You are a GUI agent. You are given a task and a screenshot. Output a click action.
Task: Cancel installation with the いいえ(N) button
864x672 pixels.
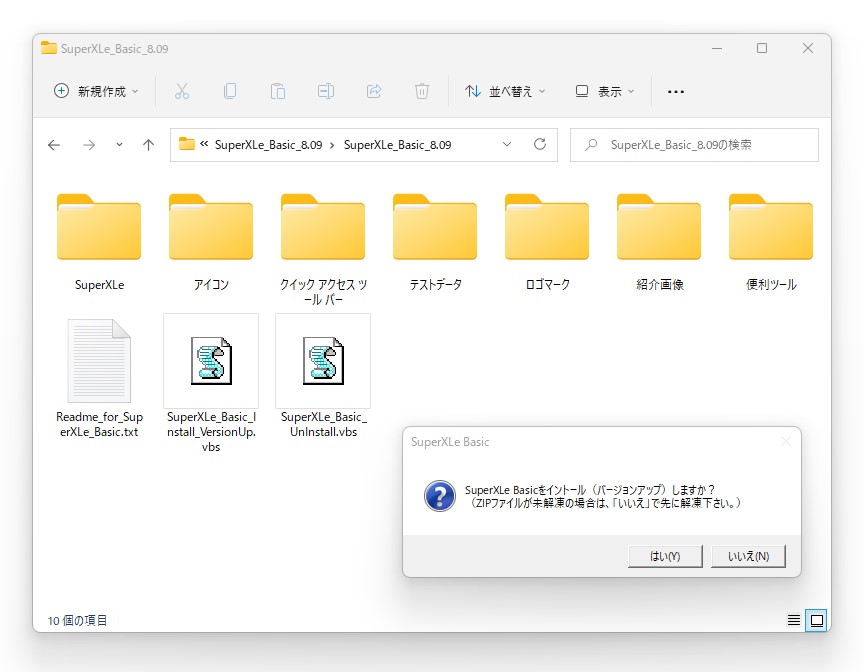(x=748, y=555)
